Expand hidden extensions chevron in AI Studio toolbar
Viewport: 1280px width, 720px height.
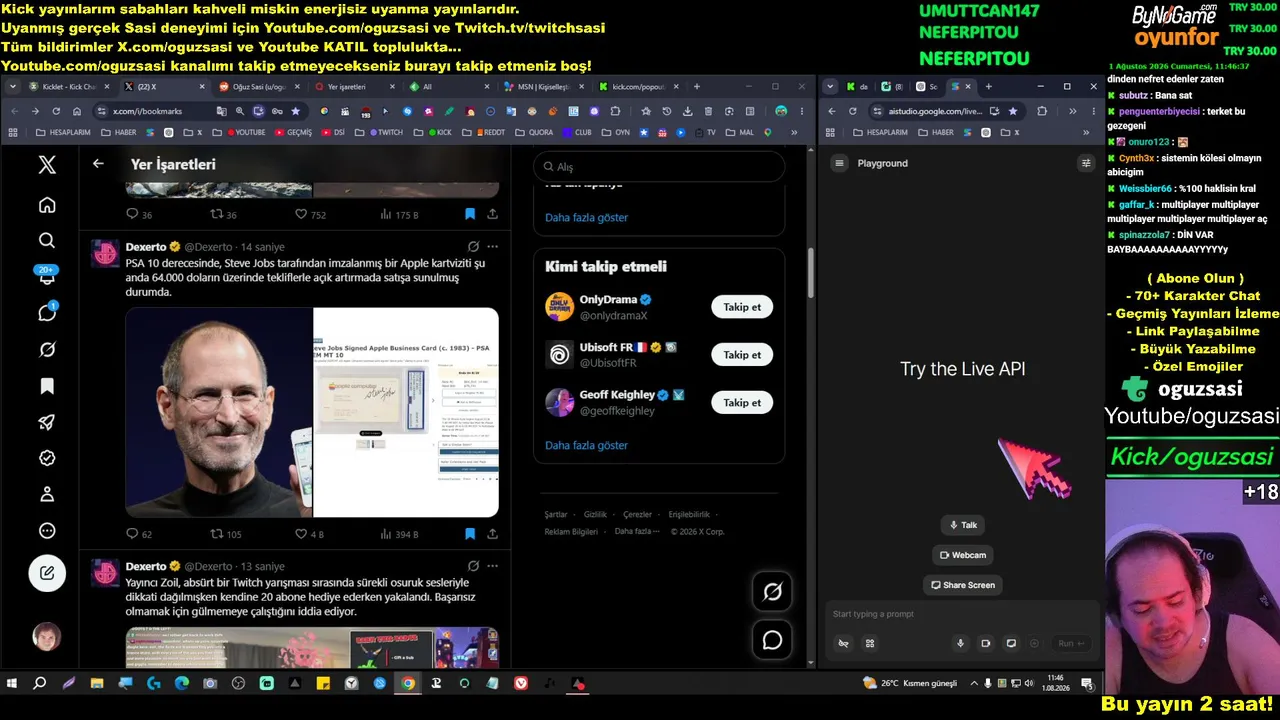1072,111
